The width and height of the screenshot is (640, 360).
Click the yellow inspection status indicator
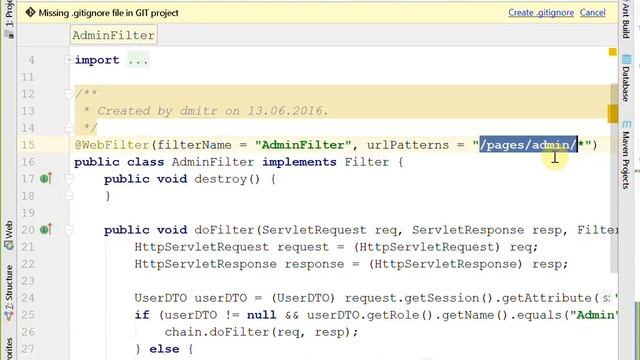click(x=612, y=52)
